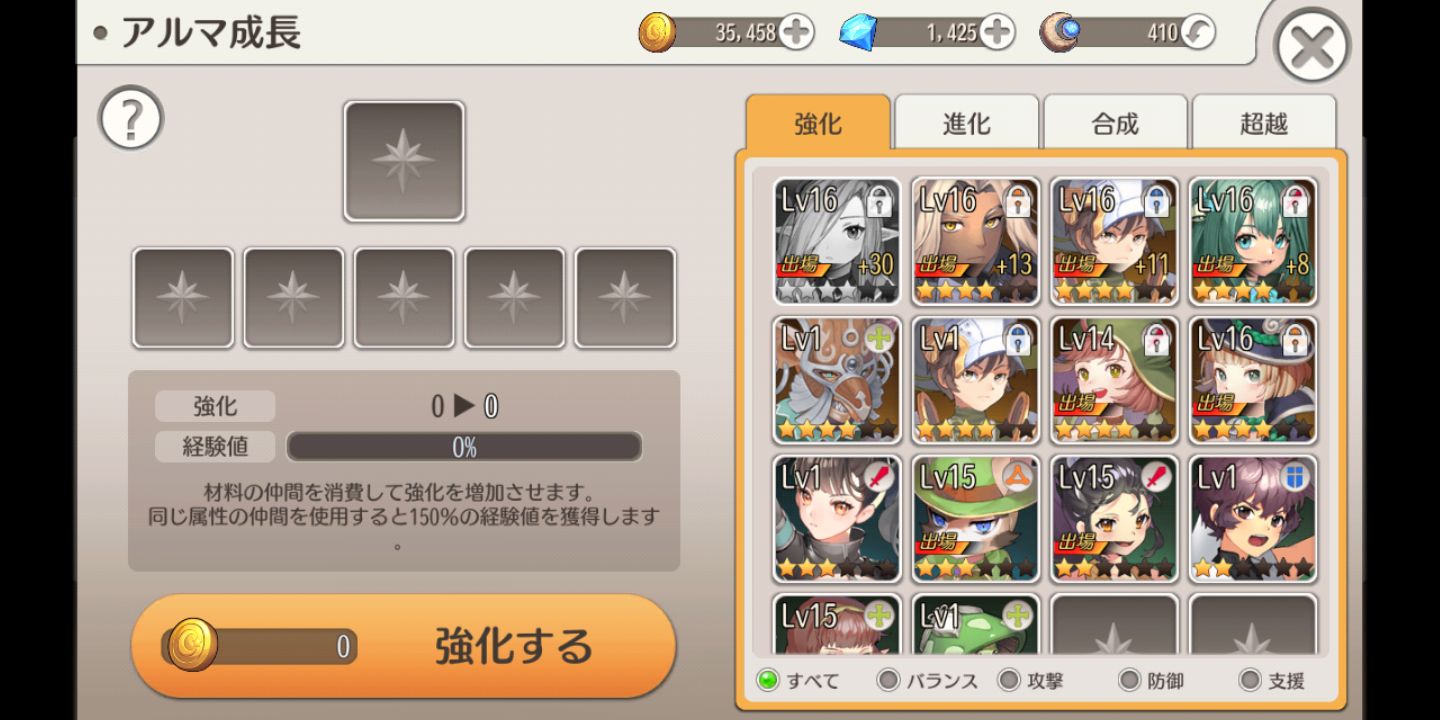Add blue gems with the plus icon
Image resolution: width=1440 pixels, height=720 pixels.
pyautogui.click(x=996, y=32)
